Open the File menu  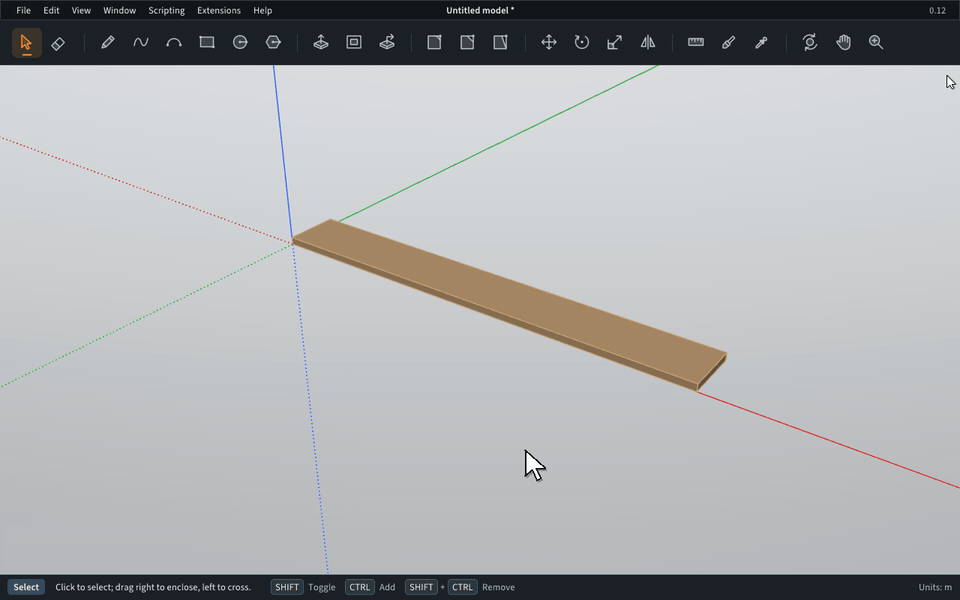(x=23, y=10)
